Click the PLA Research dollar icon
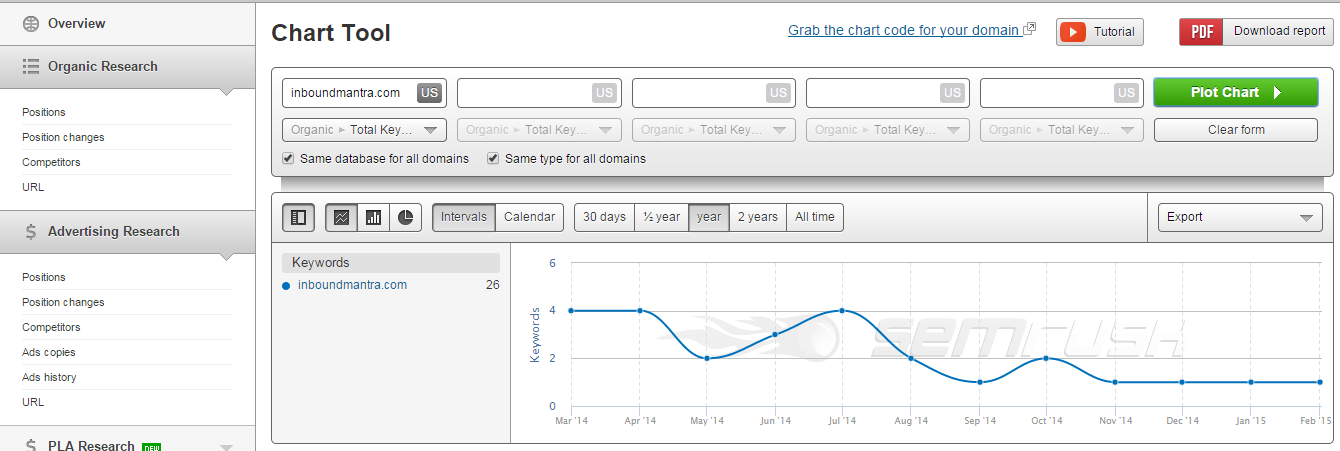Image resolution: width=1340 pixels, height=451 pixels. [31, 446]
